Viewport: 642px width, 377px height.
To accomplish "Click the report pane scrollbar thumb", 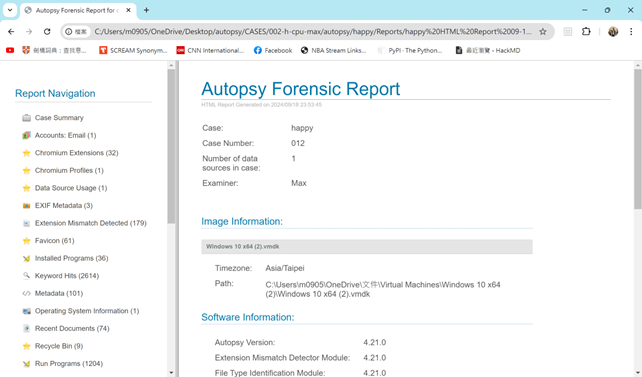I will click(637, 140).
